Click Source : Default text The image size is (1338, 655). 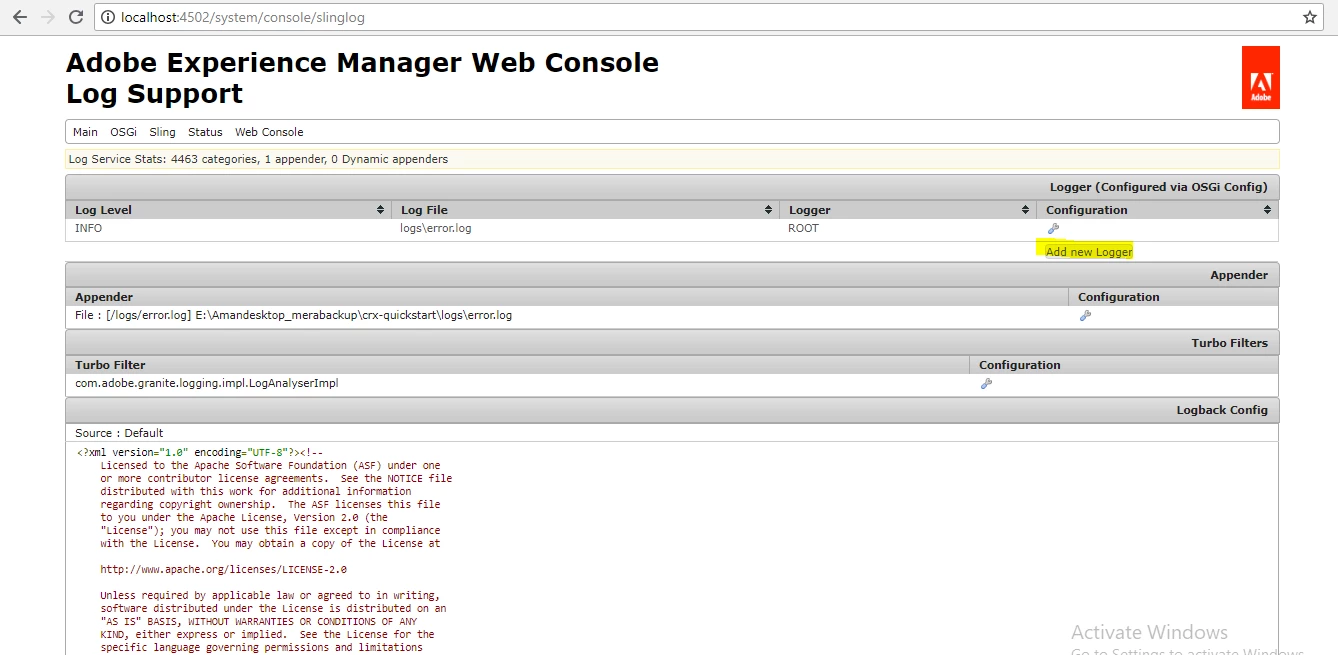point(119,433)
